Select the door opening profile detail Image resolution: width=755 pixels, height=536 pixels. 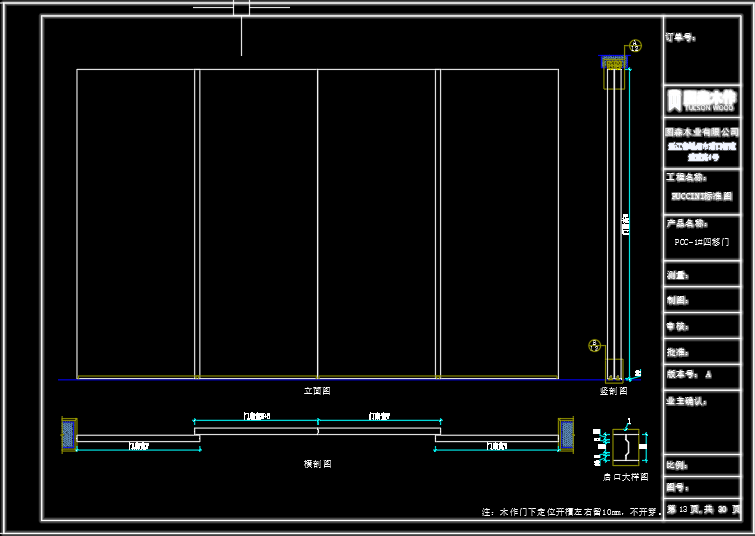click(x=626, y=446)
